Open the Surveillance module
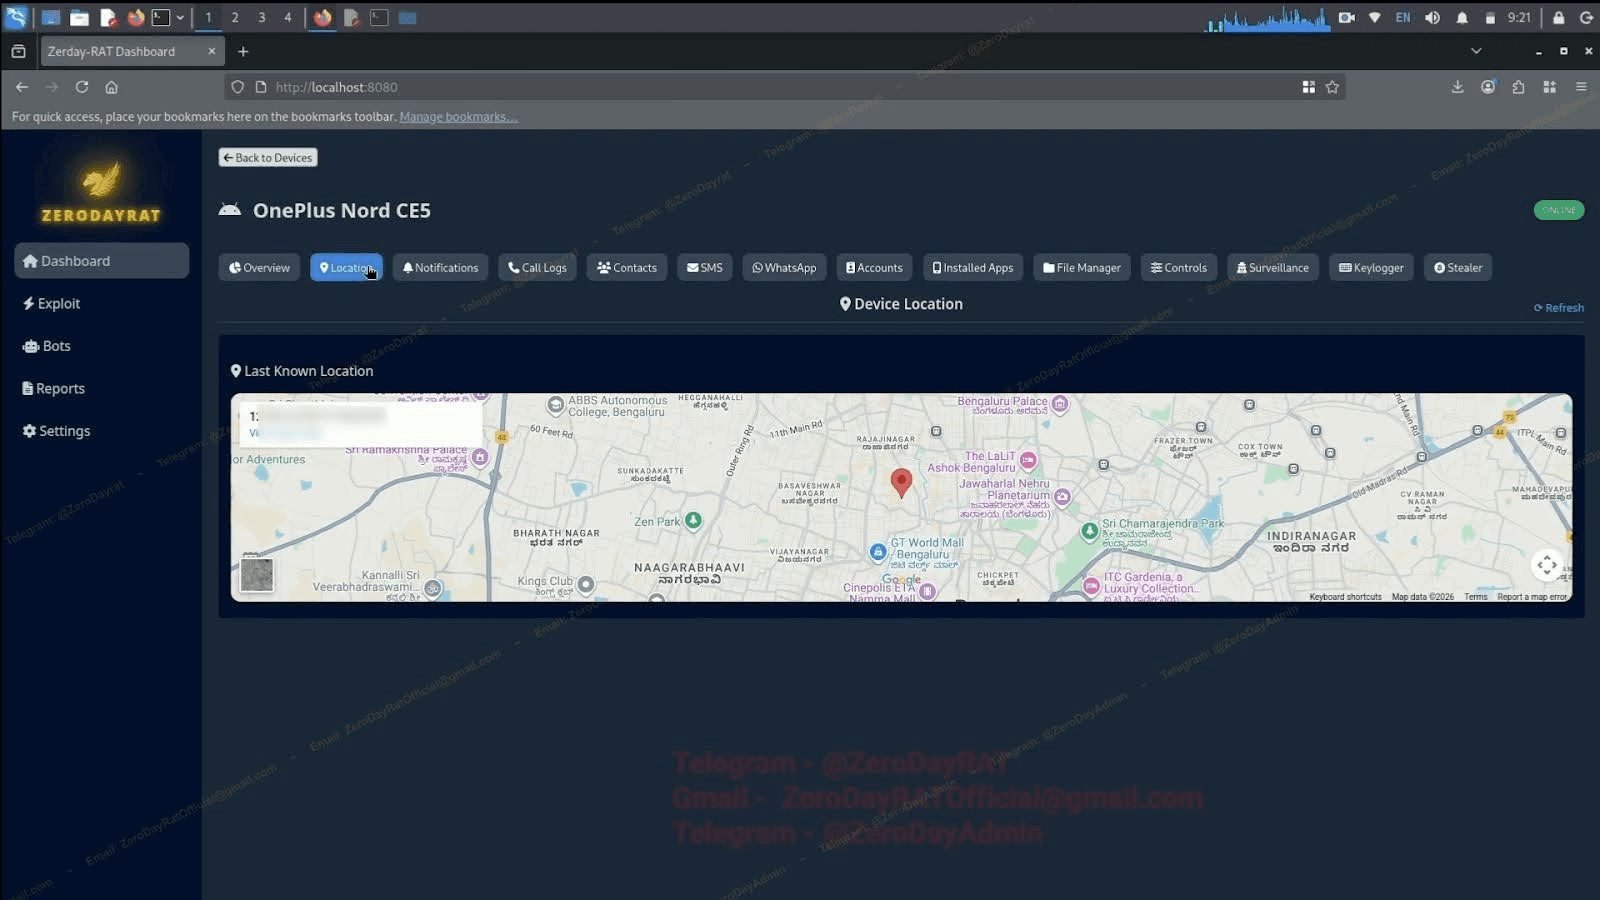 [1272, 267]
